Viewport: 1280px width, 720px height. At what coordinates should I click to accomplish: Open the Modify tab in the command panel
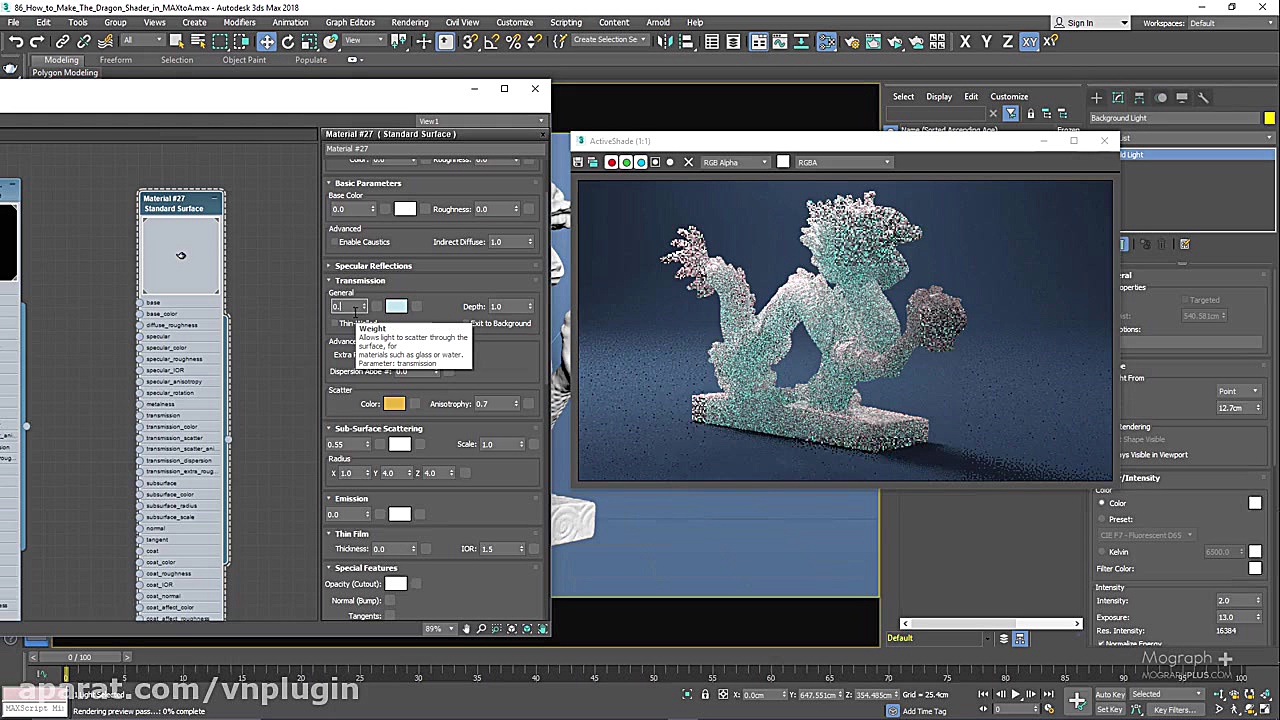pos(1117,98)
